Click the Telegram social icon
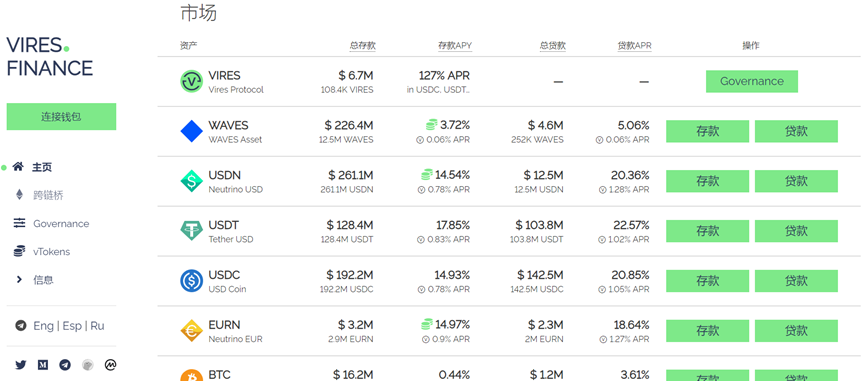 click(65, 364)
